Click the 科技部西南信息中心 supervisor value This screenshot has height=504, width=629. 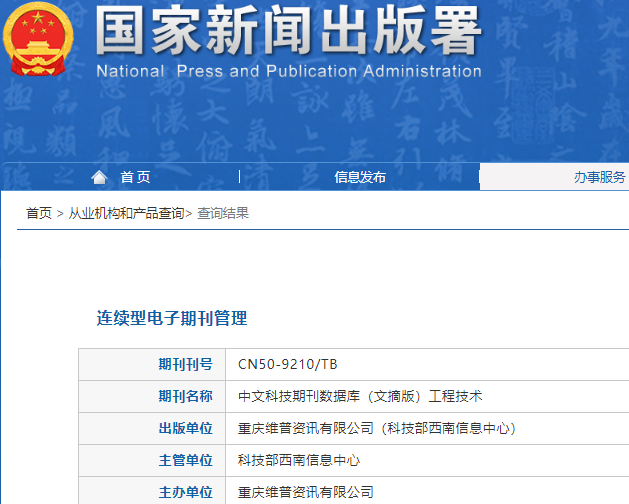tap(299, 460)
